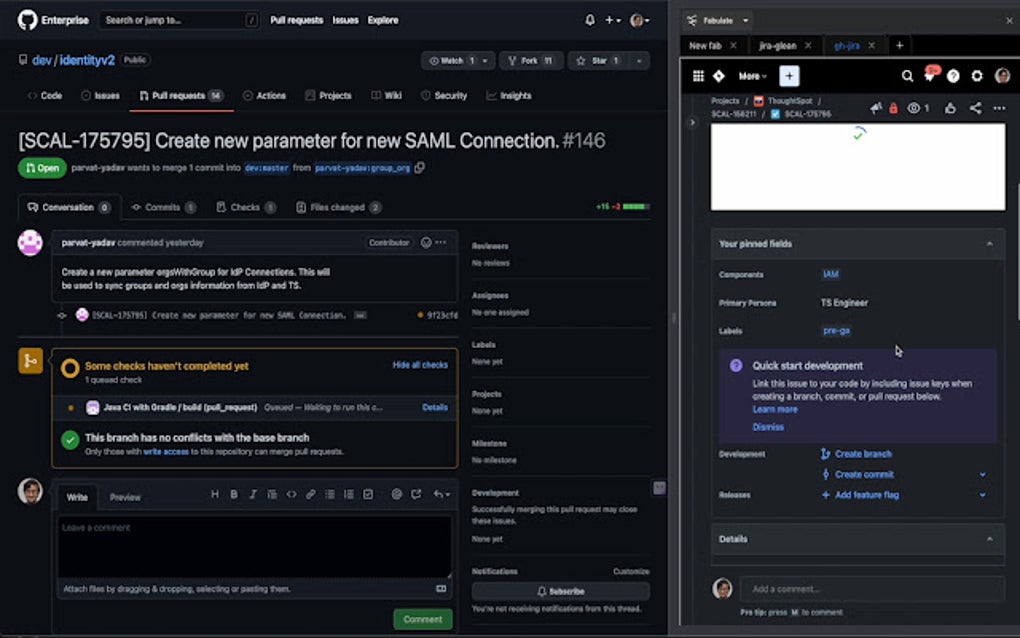
Task: Click the thumbs up vote icon on the Jira issue
Action: click(951, 109)
